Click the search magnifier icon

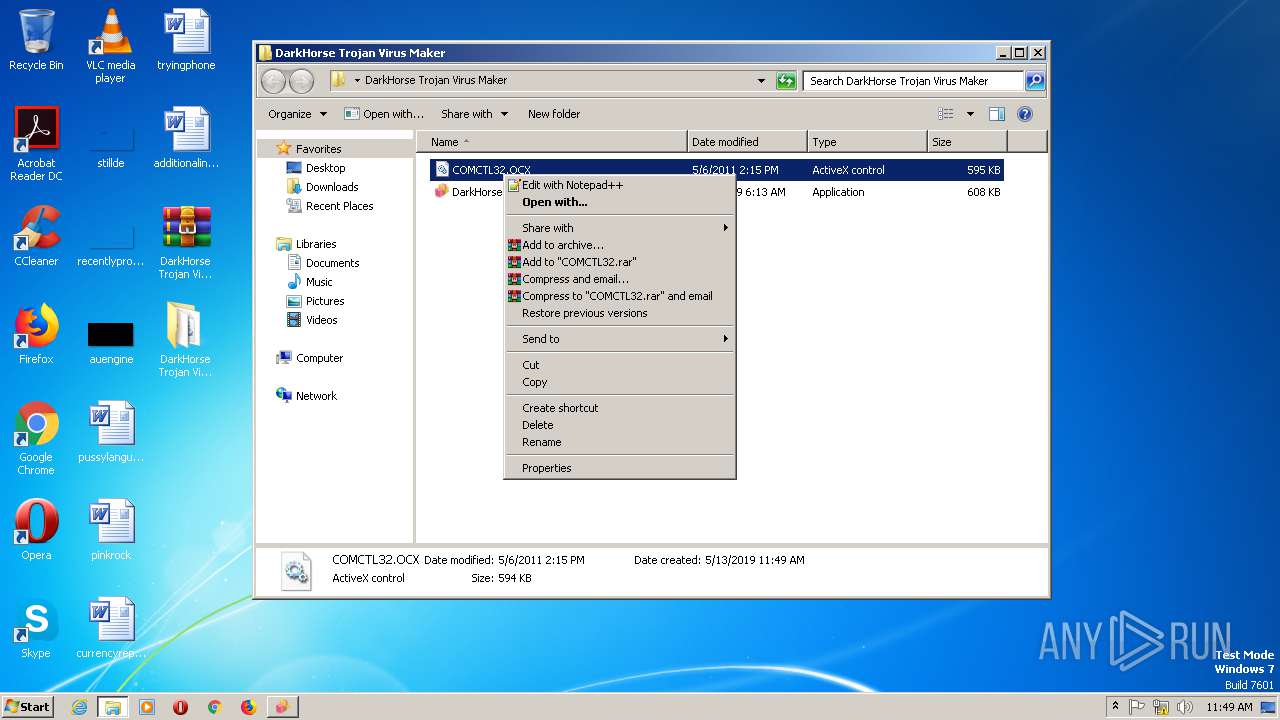[1035, 81]
